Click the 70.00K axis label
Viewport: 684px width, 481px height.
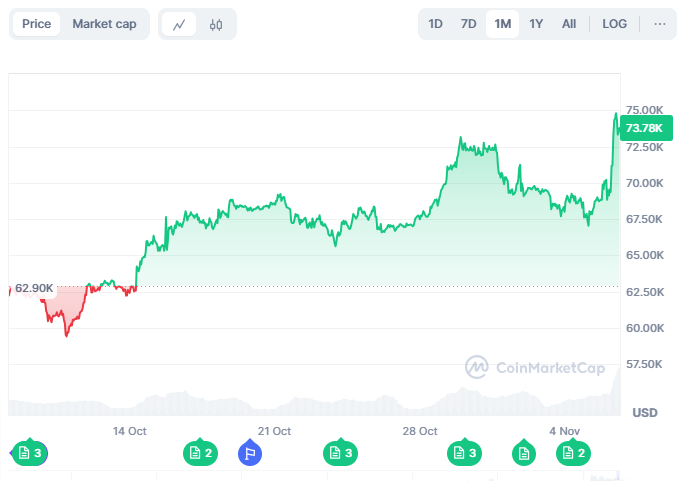644,183
